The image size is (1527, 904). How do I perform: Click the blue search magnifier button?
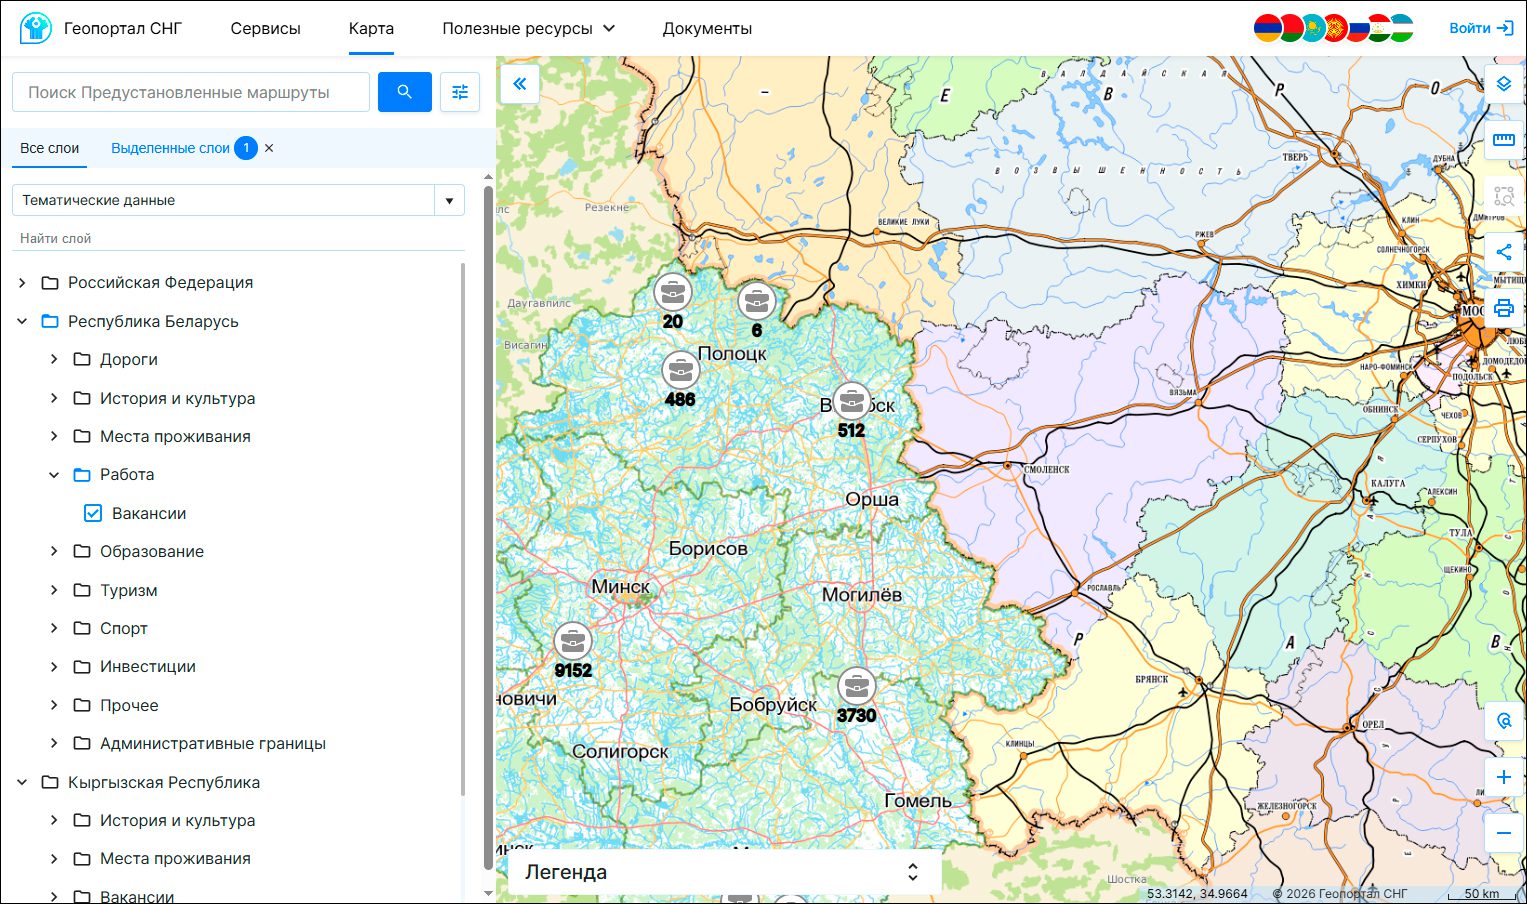(404, 92)
